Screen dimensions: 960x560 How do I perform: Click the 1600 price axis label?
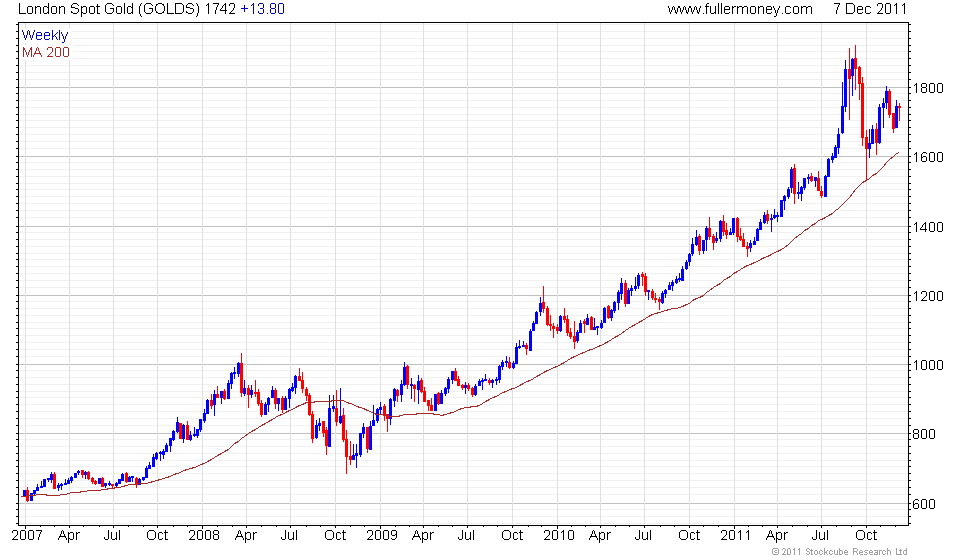[x=928, y=157]
